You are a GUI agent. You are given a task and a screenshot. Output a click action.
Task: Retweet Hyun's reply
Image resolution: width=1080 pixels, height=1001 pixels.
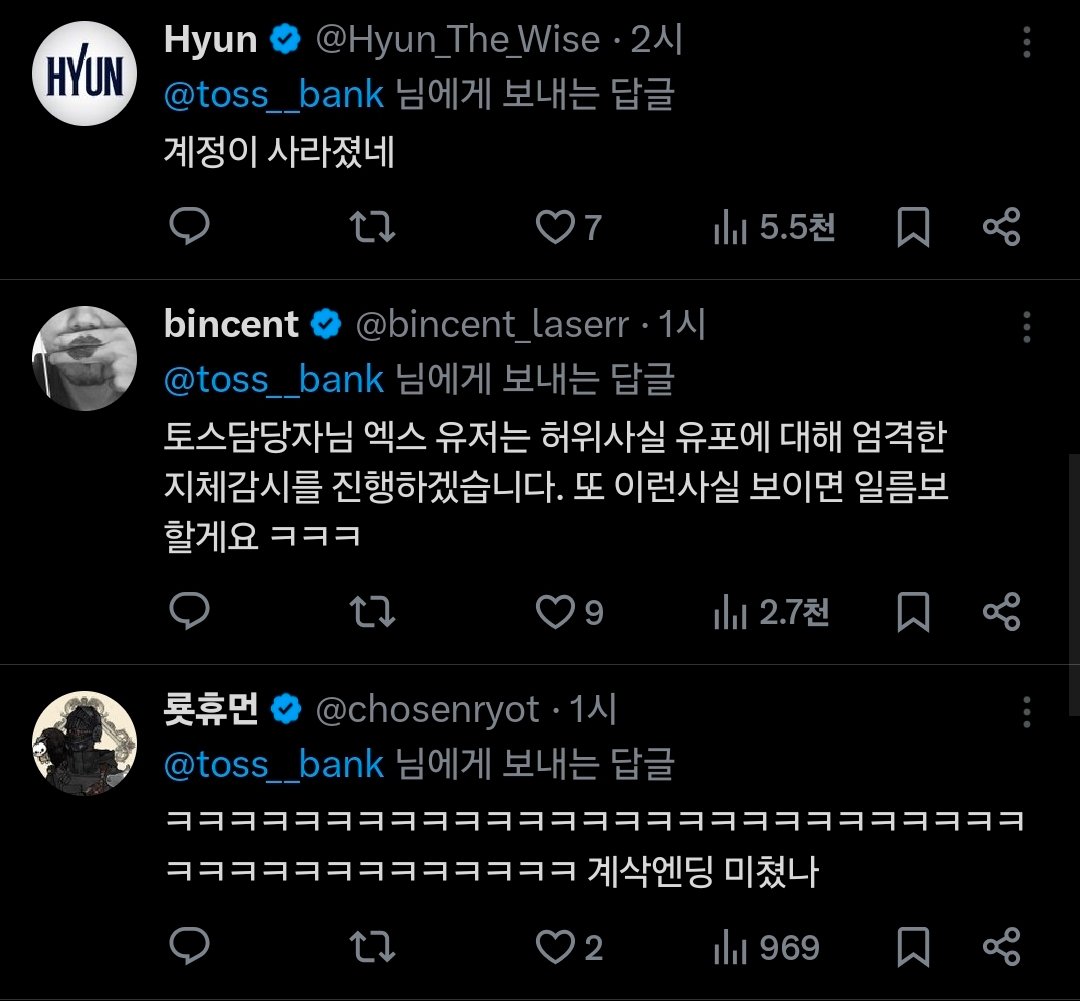[375, 227]
